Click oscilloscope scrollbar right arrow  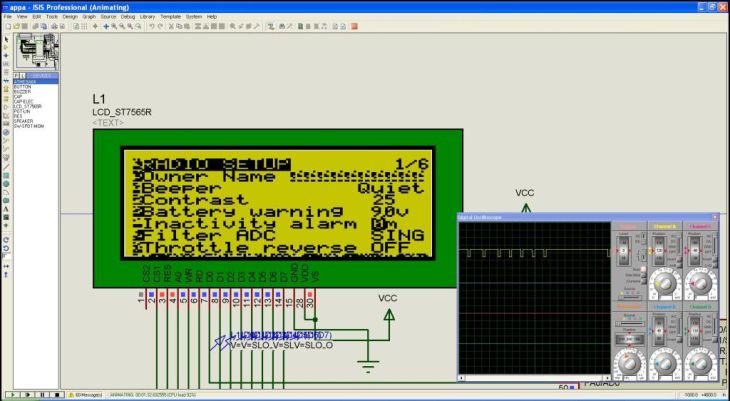tap(608, 378)
